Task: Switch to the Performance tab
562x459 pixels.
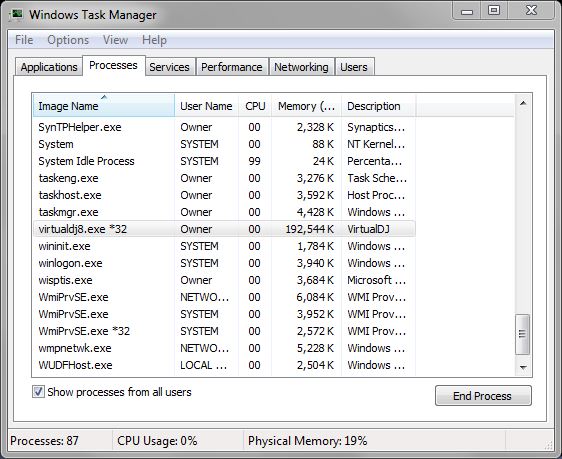Action: (232, 67)
